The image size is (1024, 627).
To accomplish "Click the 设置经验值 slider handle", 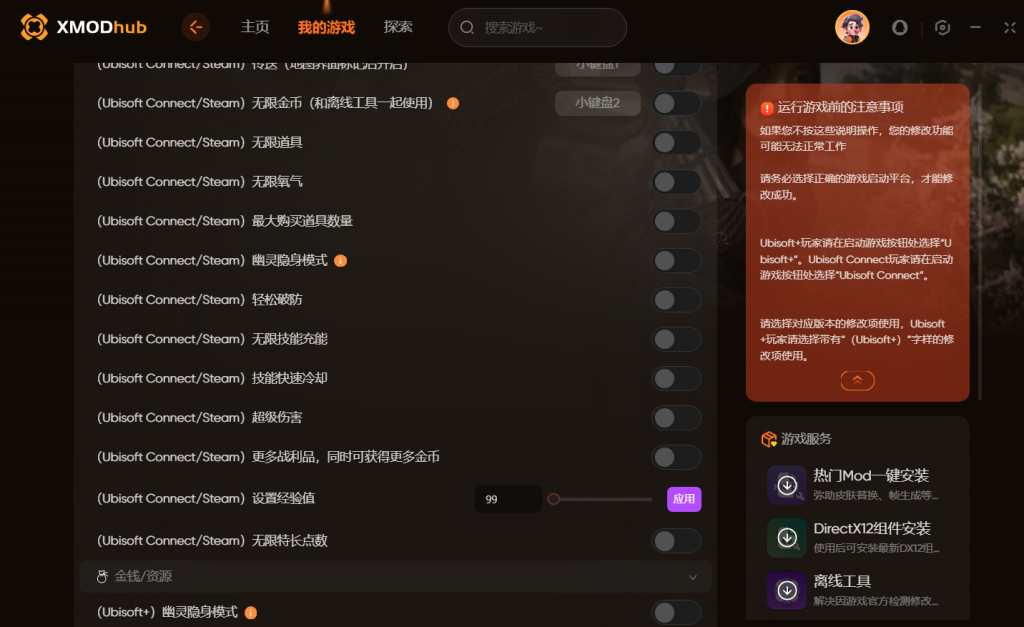I will 554,499.
